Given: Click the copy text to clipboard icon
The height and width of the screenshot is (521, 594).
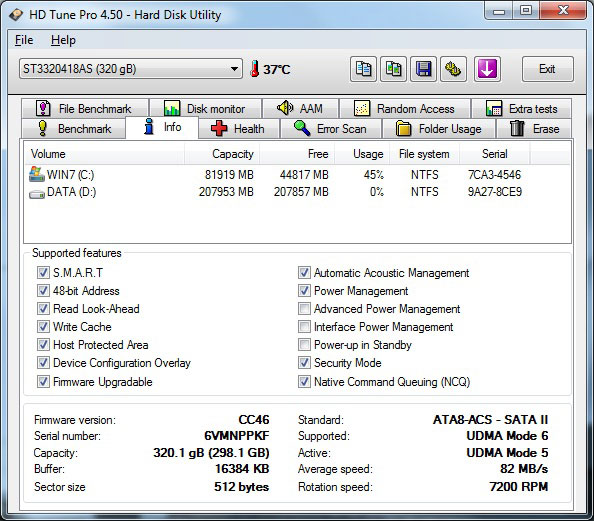Looking at the screenshot, I should (x=363, y=69).
